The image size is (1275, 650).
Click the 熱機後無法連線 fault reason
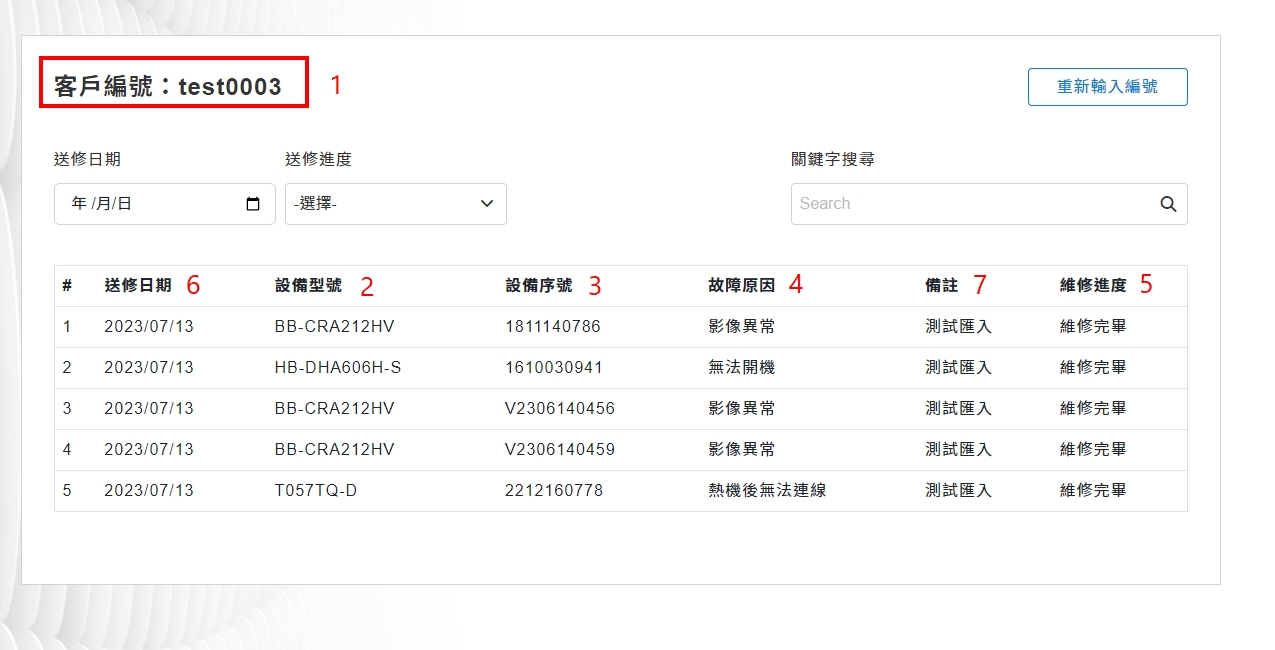pos(767,491)
